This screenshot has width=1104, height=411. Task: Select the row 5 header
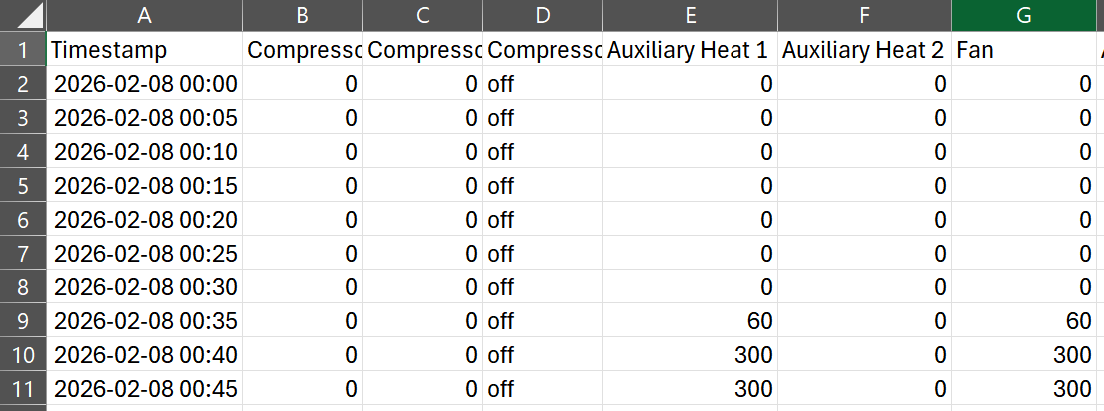(x=23, y=185)
